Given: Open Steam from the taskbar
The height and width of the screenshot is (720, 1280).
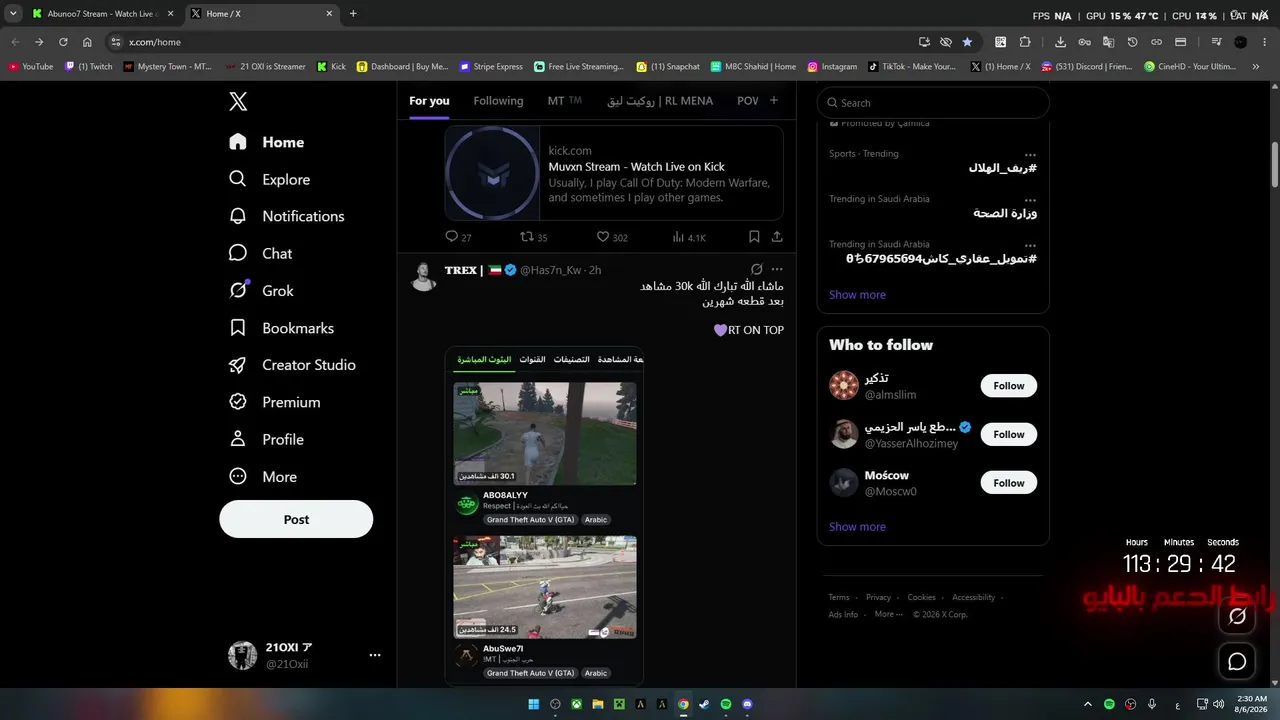Looking at the screenshot, I should (x=704, y=704).
